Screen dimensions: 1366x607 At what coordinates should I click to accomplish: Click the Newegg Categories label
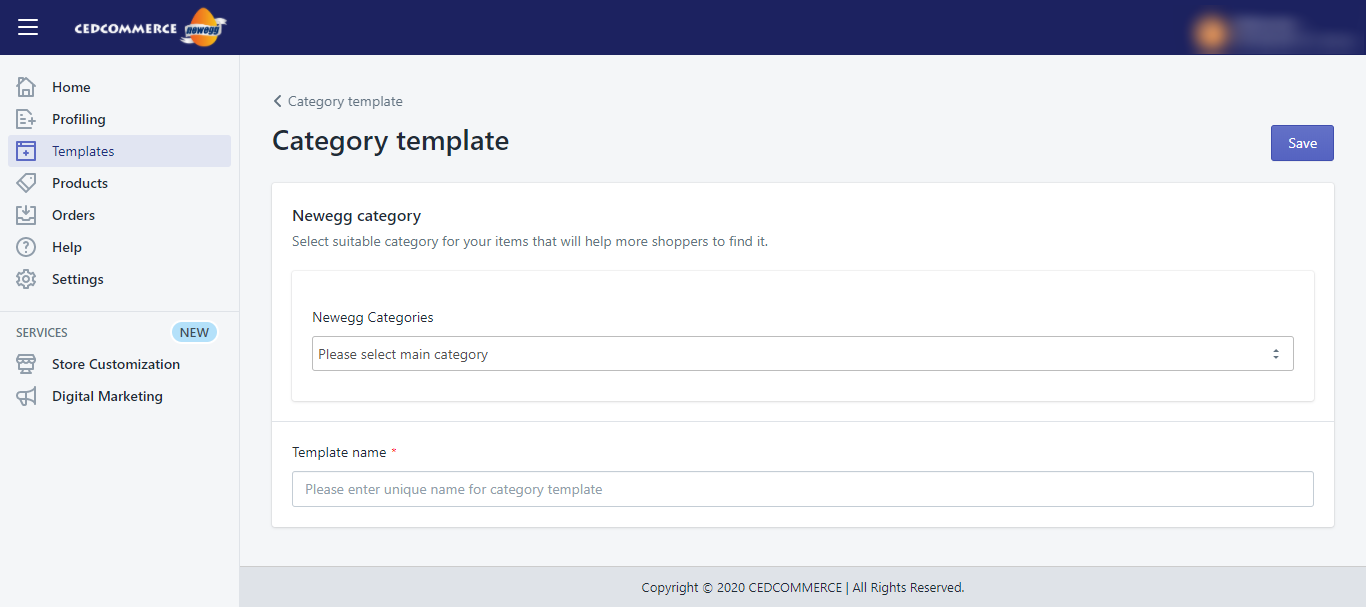point(373,317)
